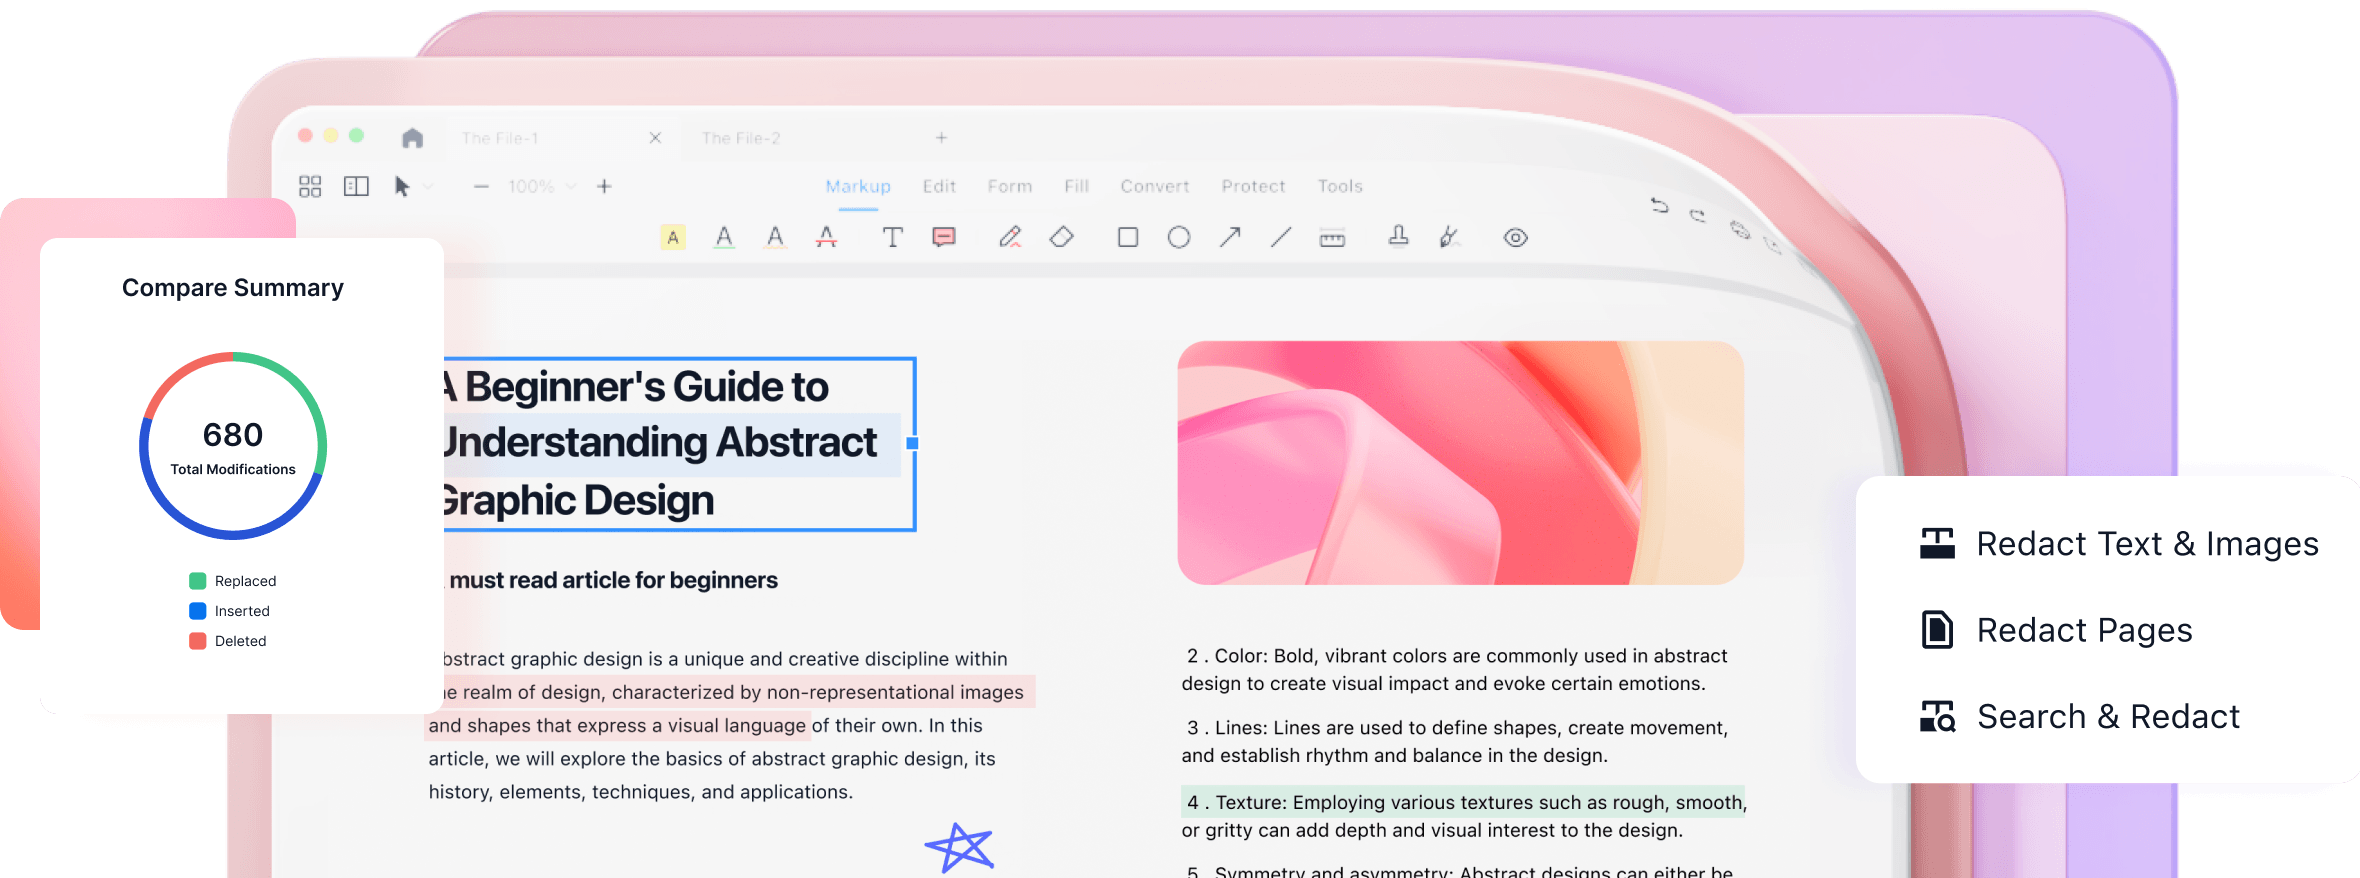Viewport: 2360px width, 878px height.
Task: Select the strikethrough text tool
Action: coord(826,237)
